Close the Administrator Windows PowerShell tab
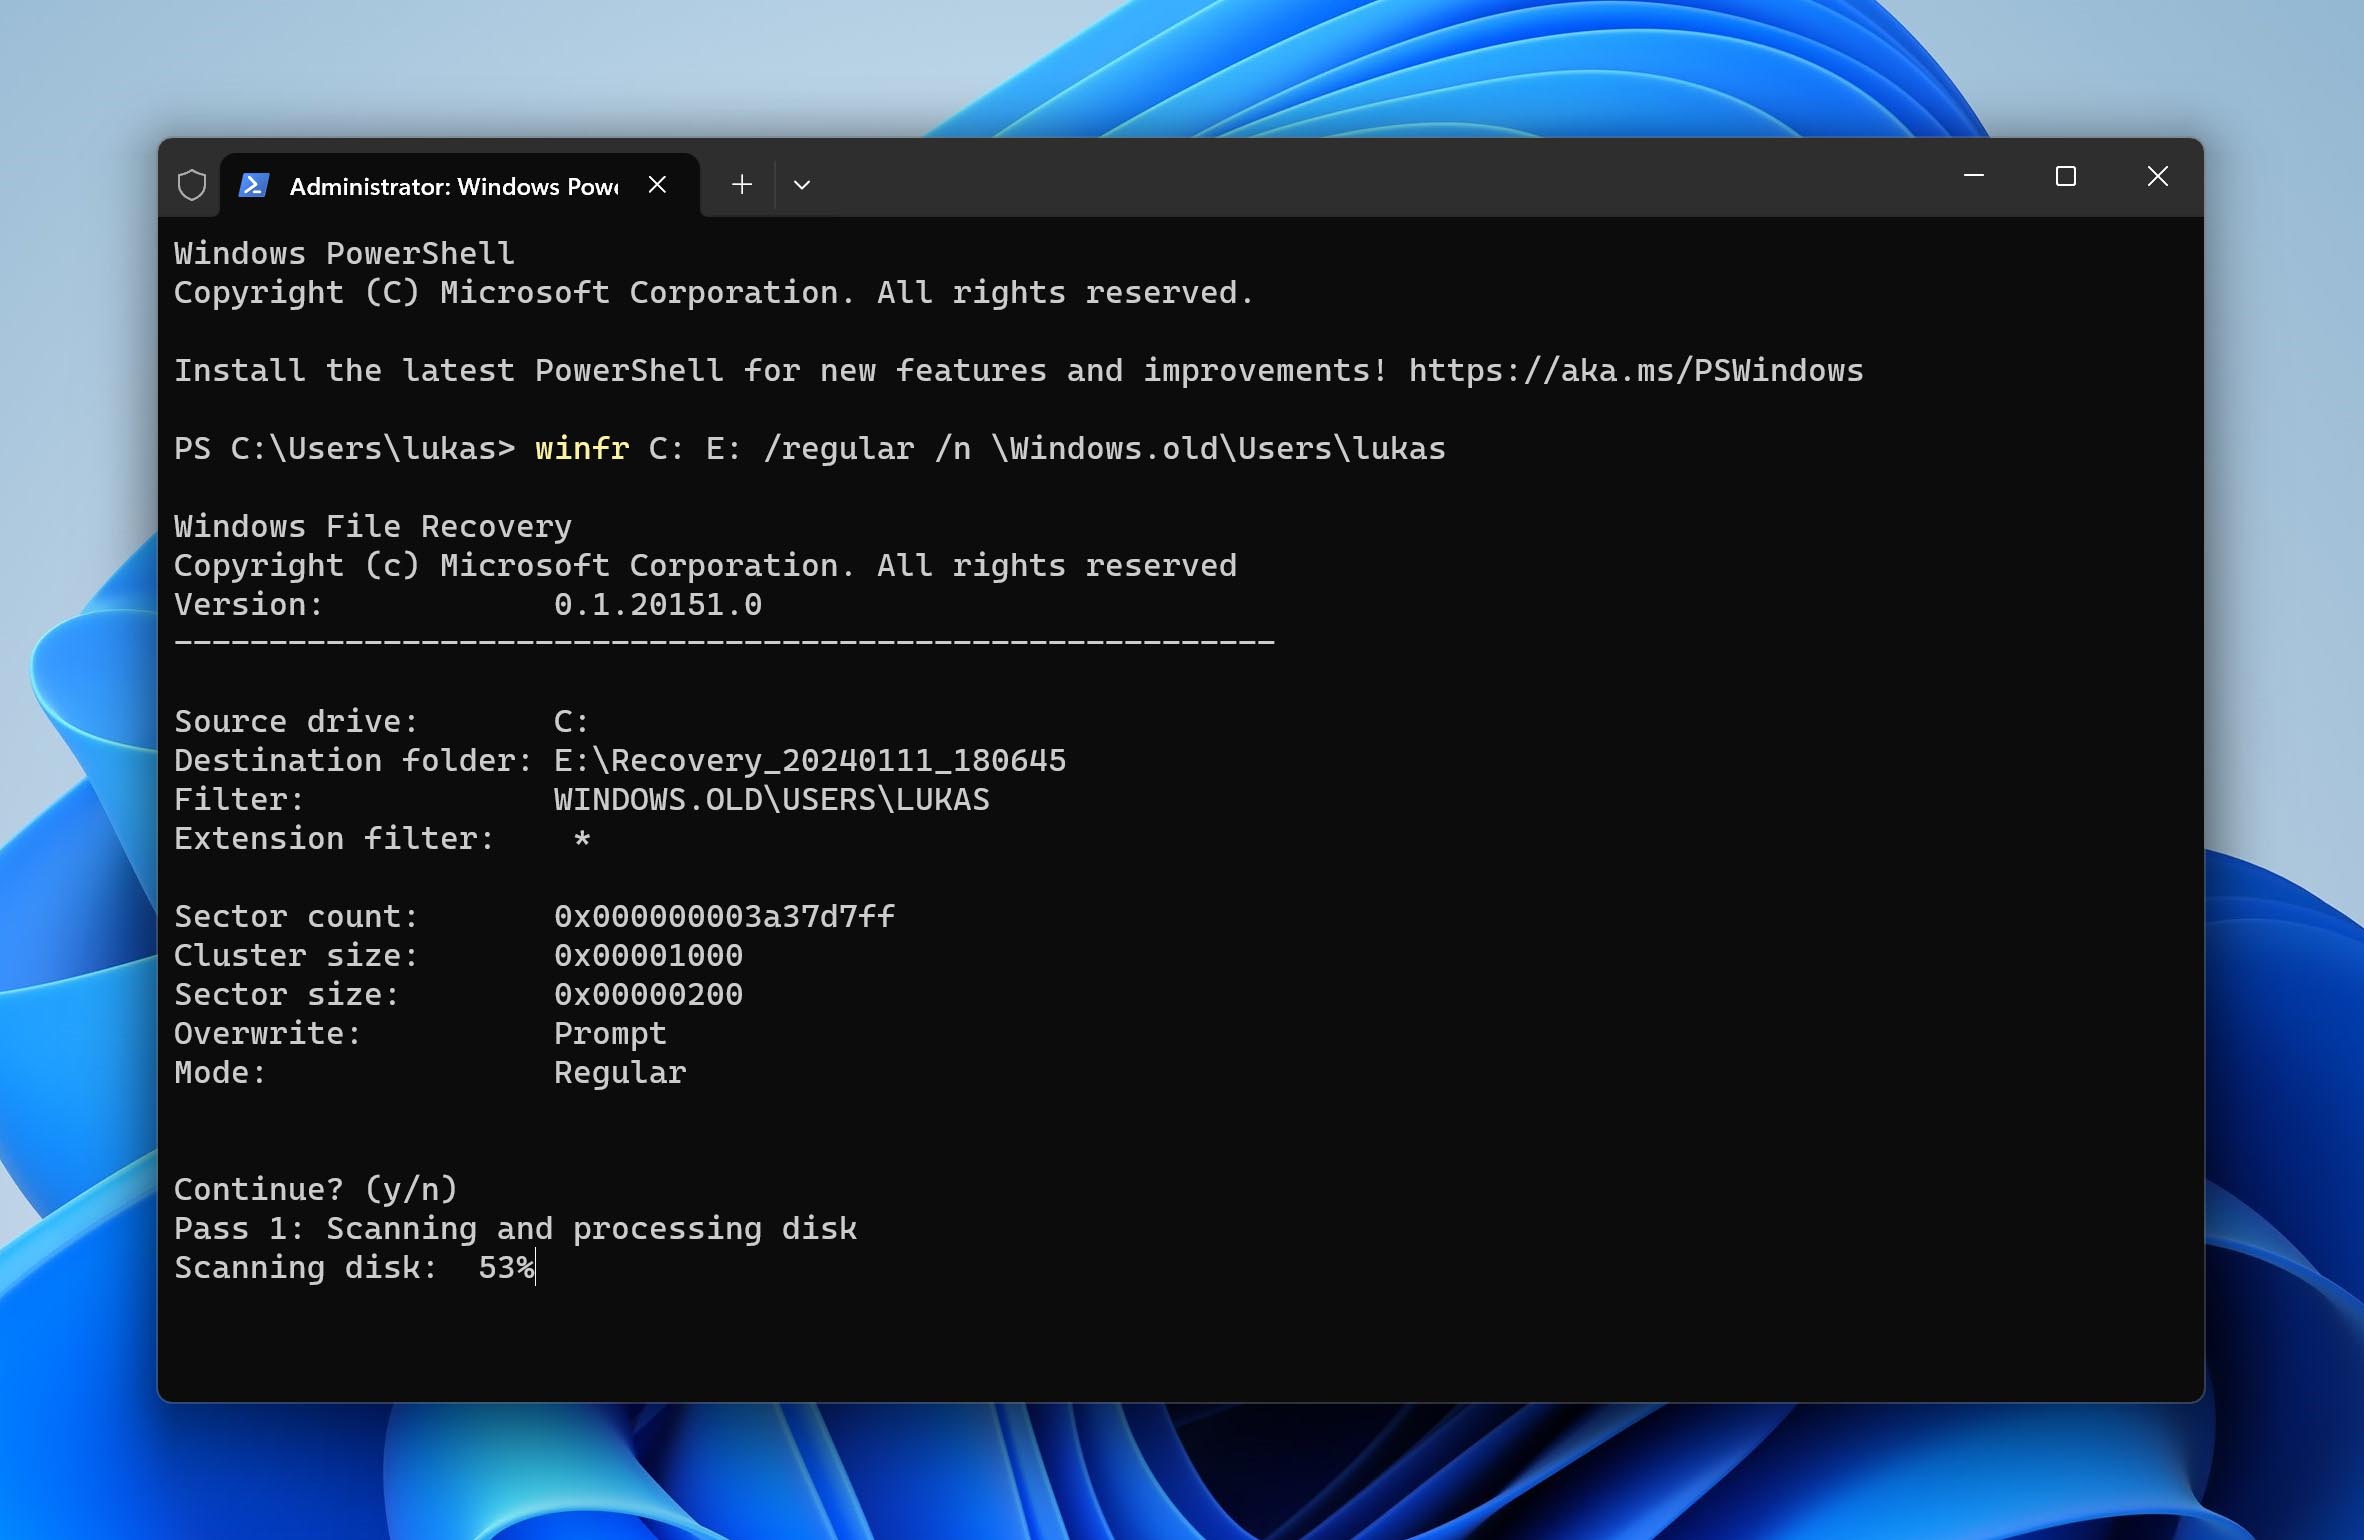The width and height of the screenshot is (2364, 1540). (x=657, y=185)
